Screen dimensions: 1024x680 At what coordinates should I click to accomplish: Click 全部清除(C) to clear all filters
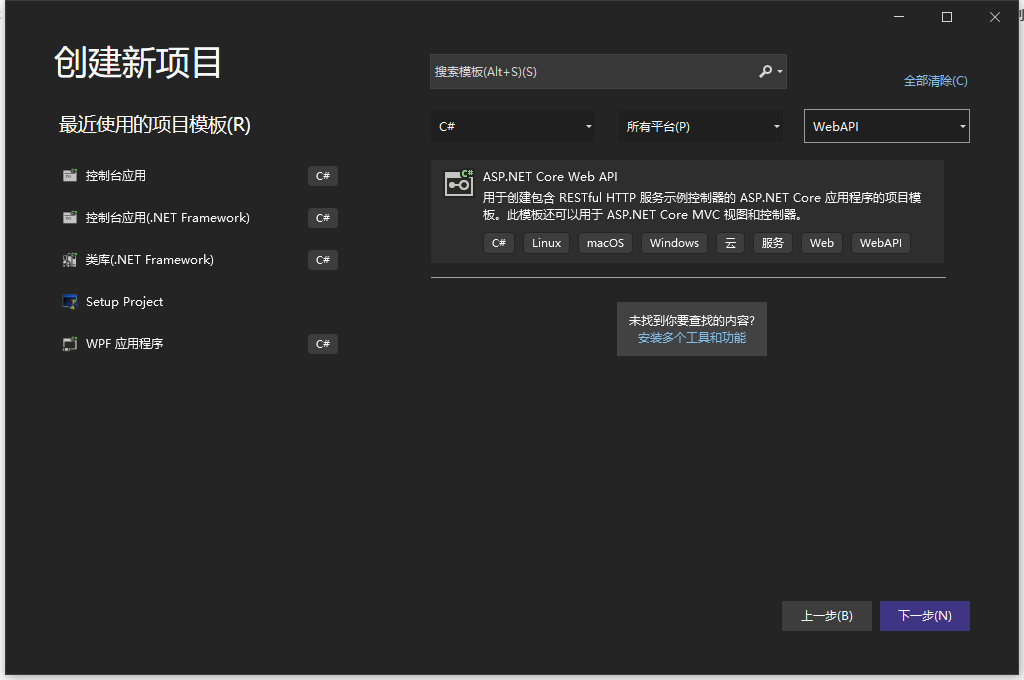click(x=935, y=81)
